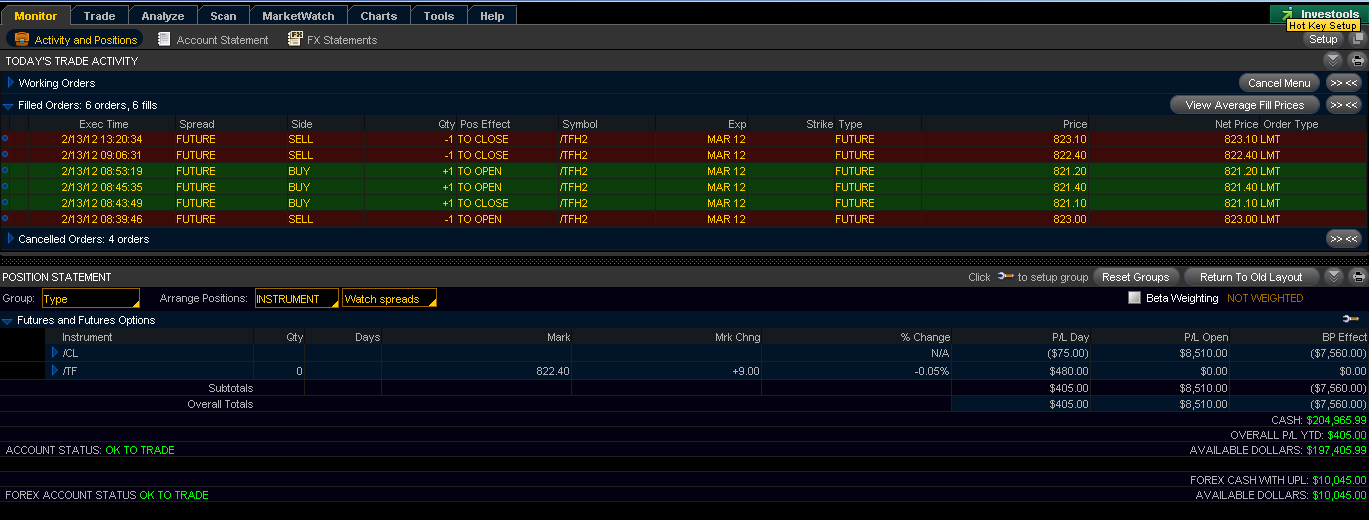Click the dot icon of the 08:45:35 order
Screen dimensions: 1369x520
tap(5, 187)
